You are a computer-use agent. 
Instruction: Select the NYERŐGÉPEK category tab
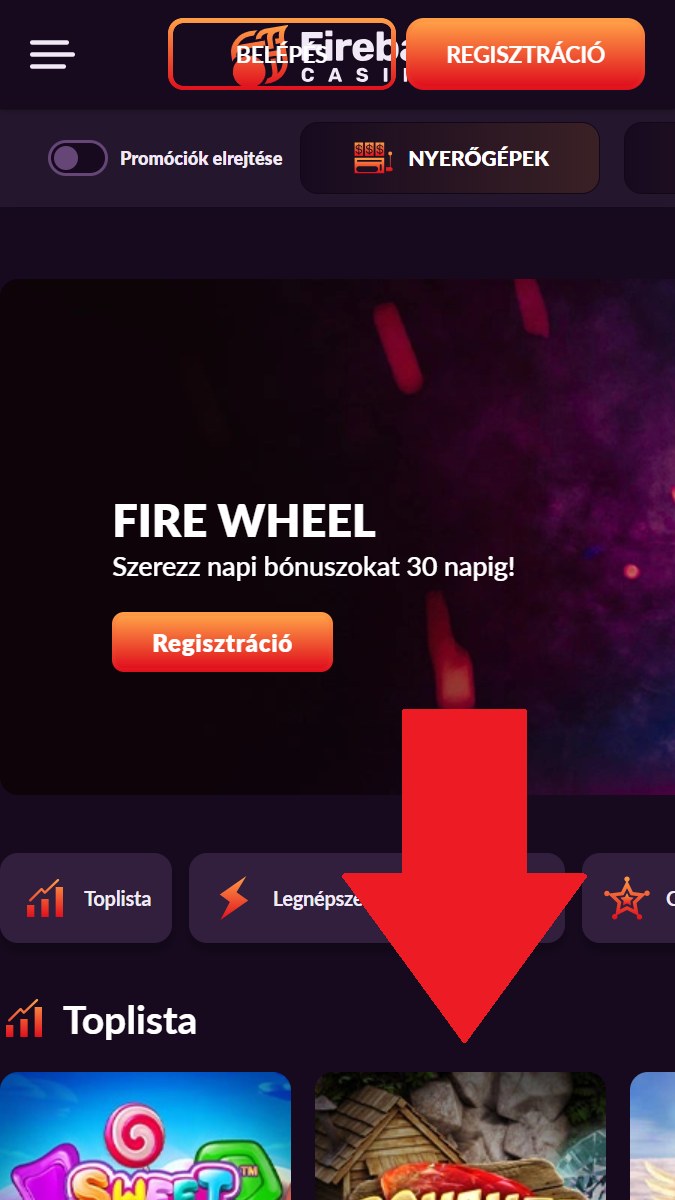(x=450, y=158)
